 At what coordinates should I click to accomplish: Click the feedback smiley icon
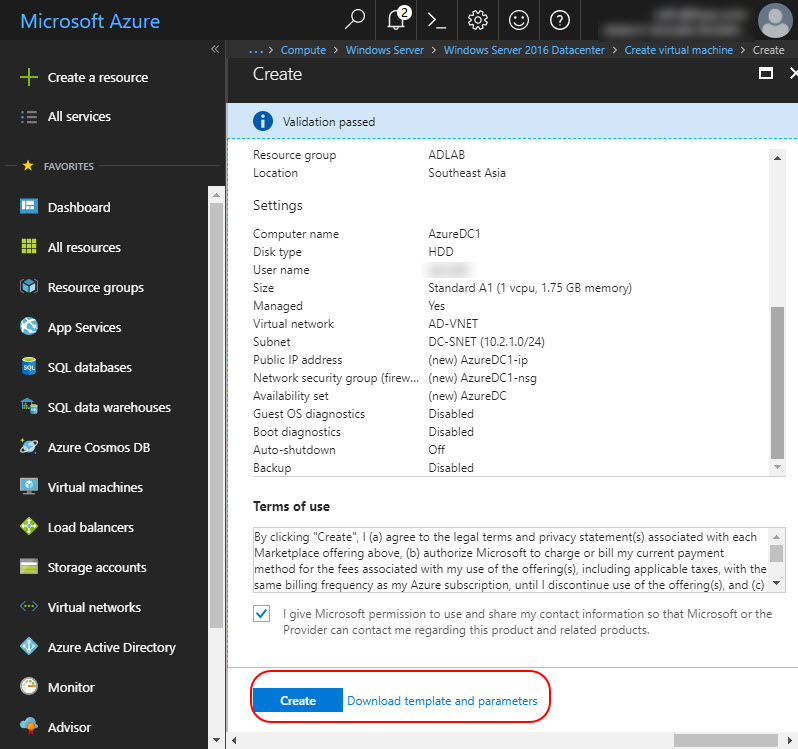pyautogui.click(x=519, y=20)
